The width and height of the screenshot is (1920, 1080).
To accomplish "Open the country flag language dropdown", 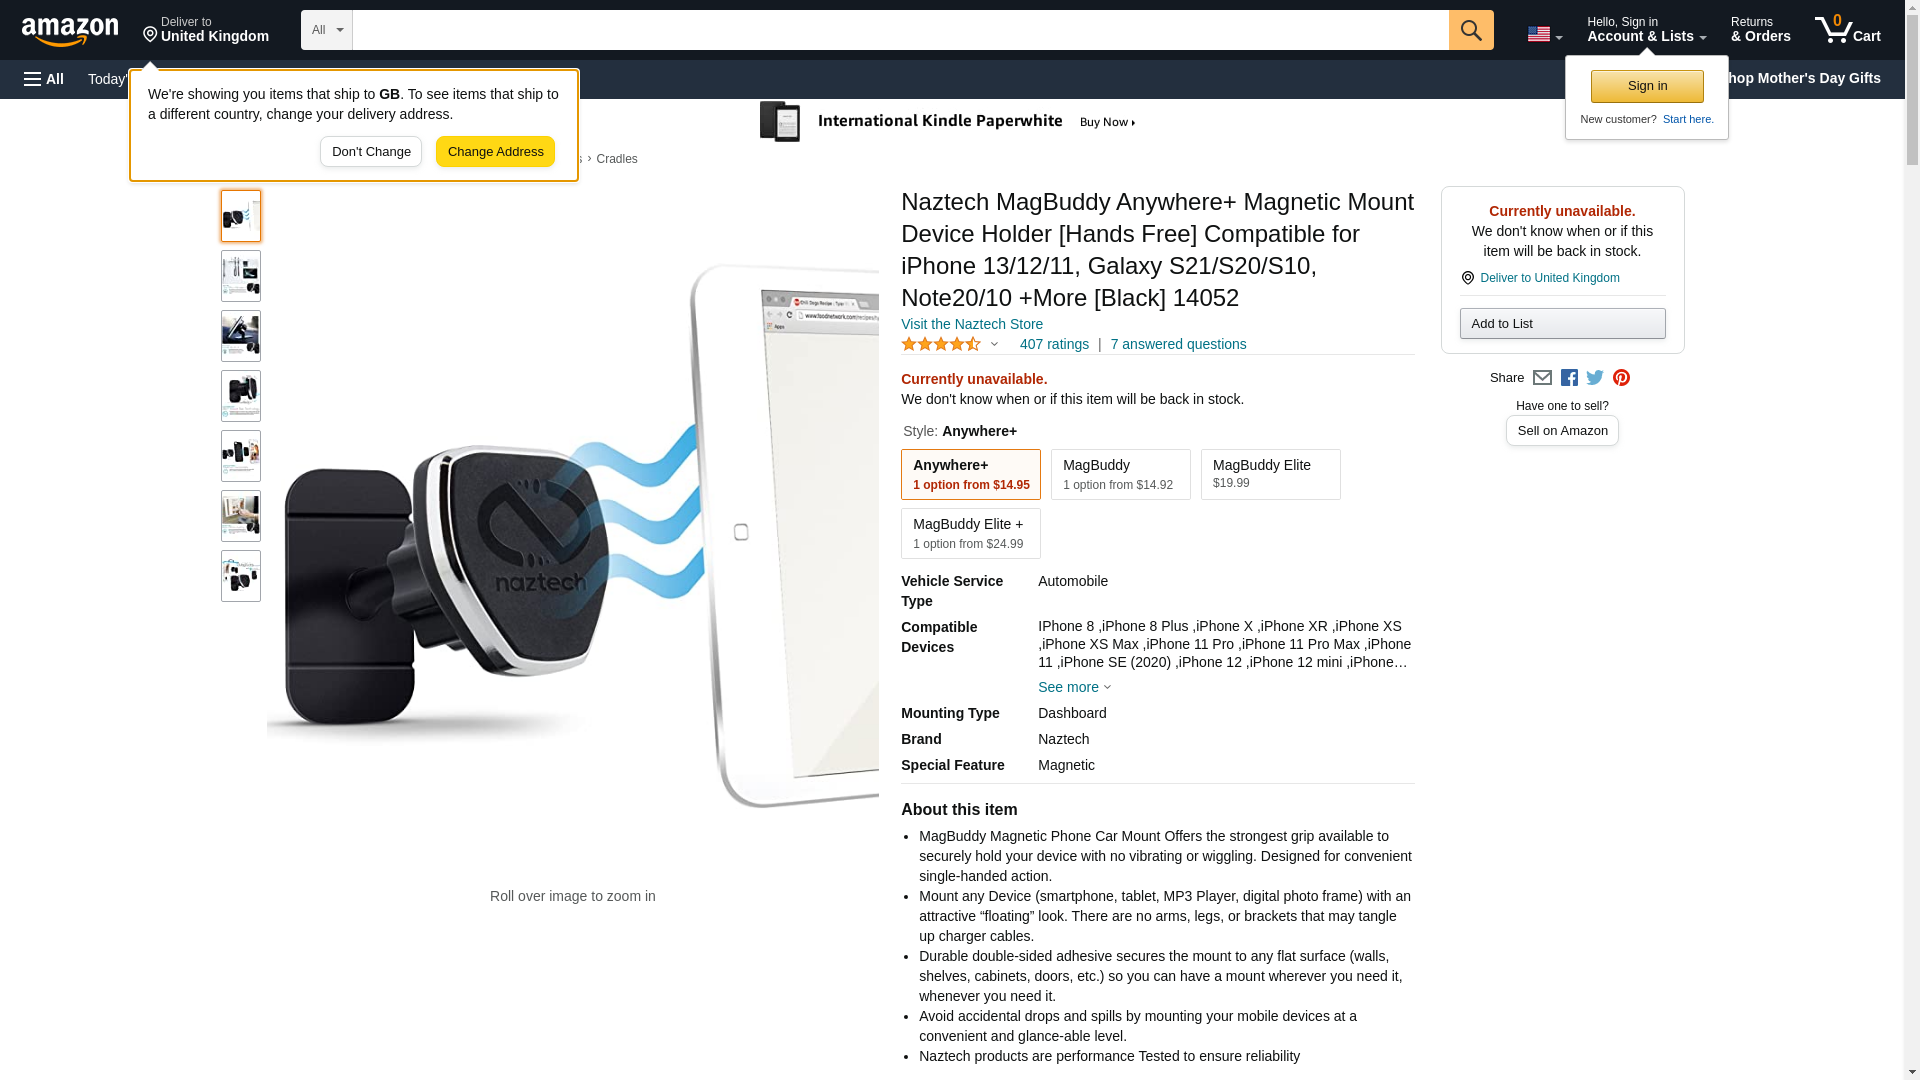I will pyautogui.click(x=1544, y=34).
